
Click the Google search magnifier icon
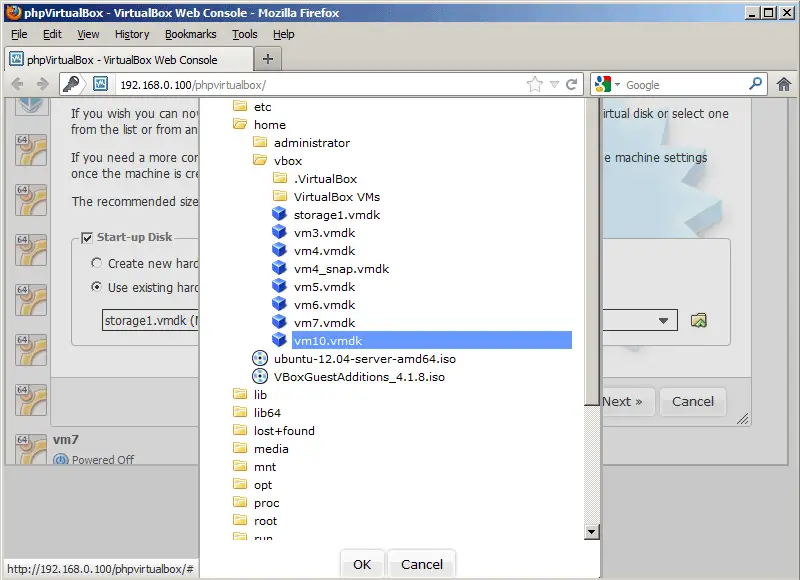pyautogui.click(x=756, y=84)
